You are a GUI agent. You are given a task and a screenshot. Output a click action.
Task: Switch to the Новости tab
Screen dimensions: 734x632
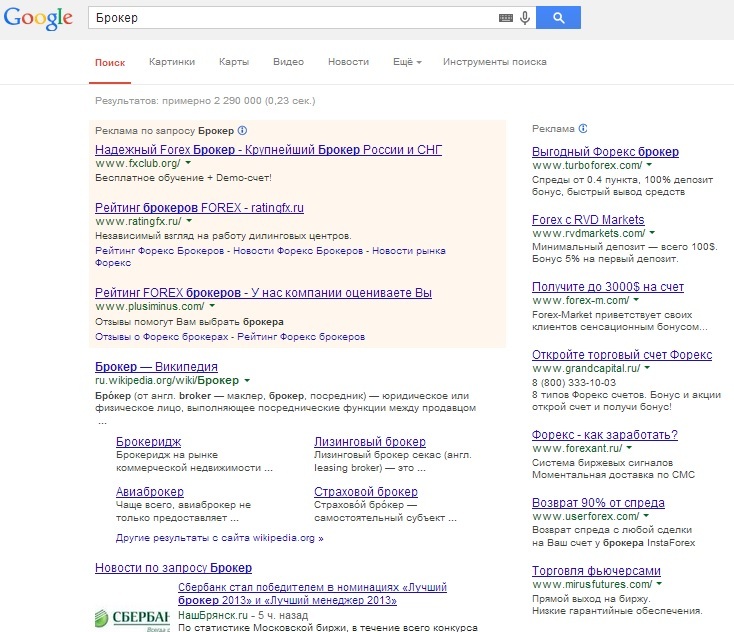[x=348, y=62]
